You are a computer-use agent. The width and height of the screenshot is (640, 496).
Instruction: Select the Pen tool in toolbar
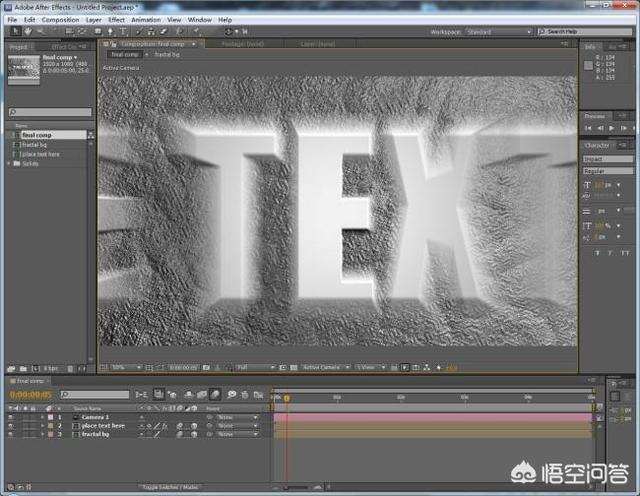[110, 31]
